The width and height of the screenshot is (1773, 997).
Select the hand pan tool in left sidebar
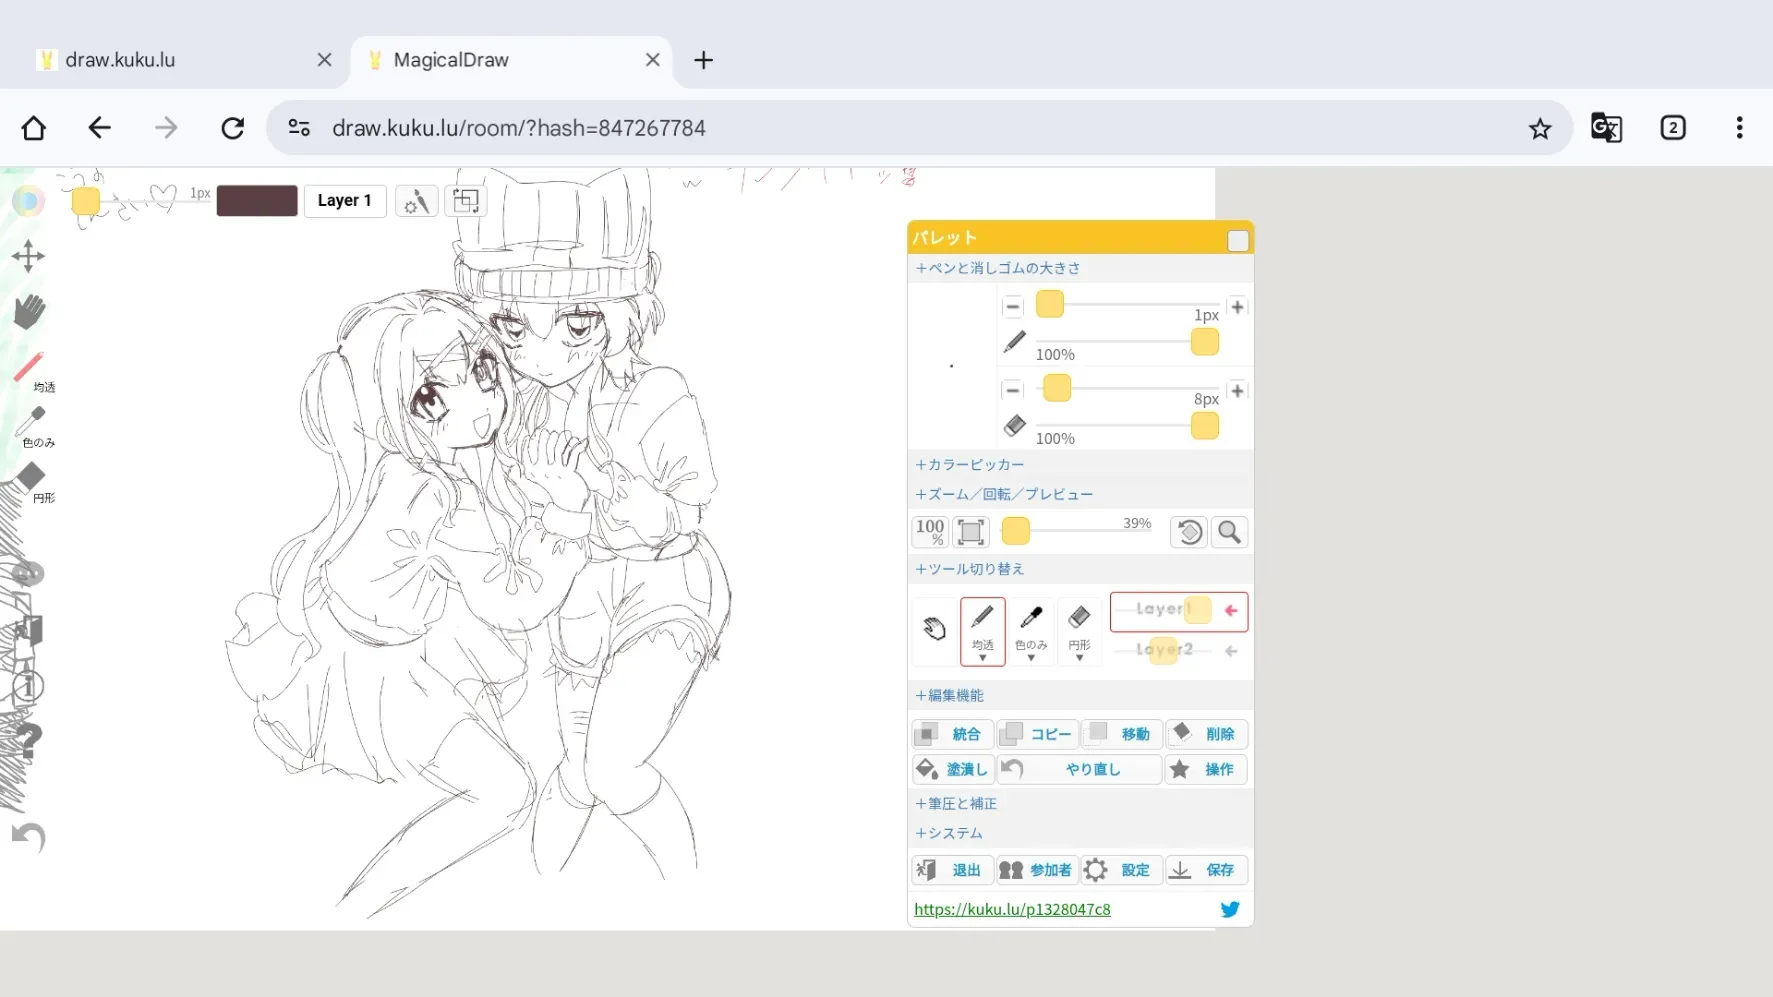[x=29, y=312]
